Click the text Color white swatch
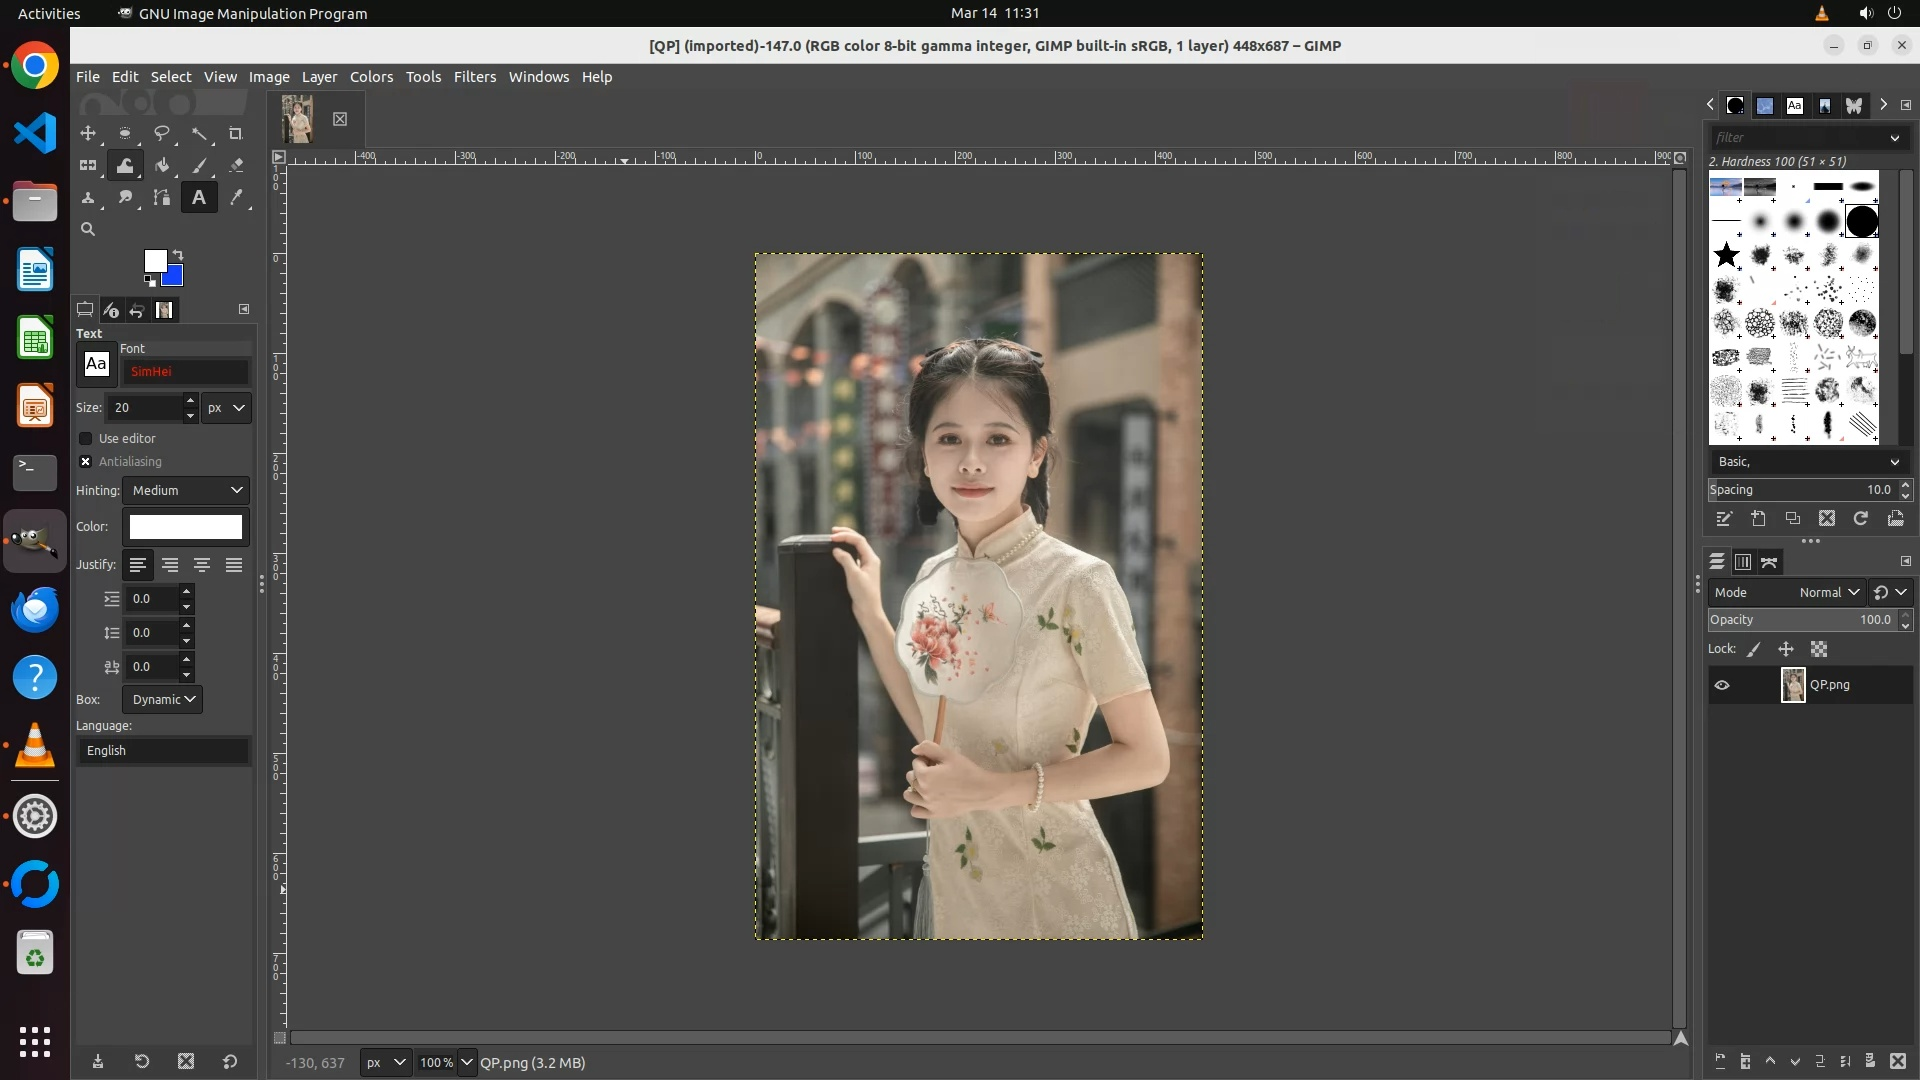This screenshot has height=1080, width=1920. click(x=186, y=527)
